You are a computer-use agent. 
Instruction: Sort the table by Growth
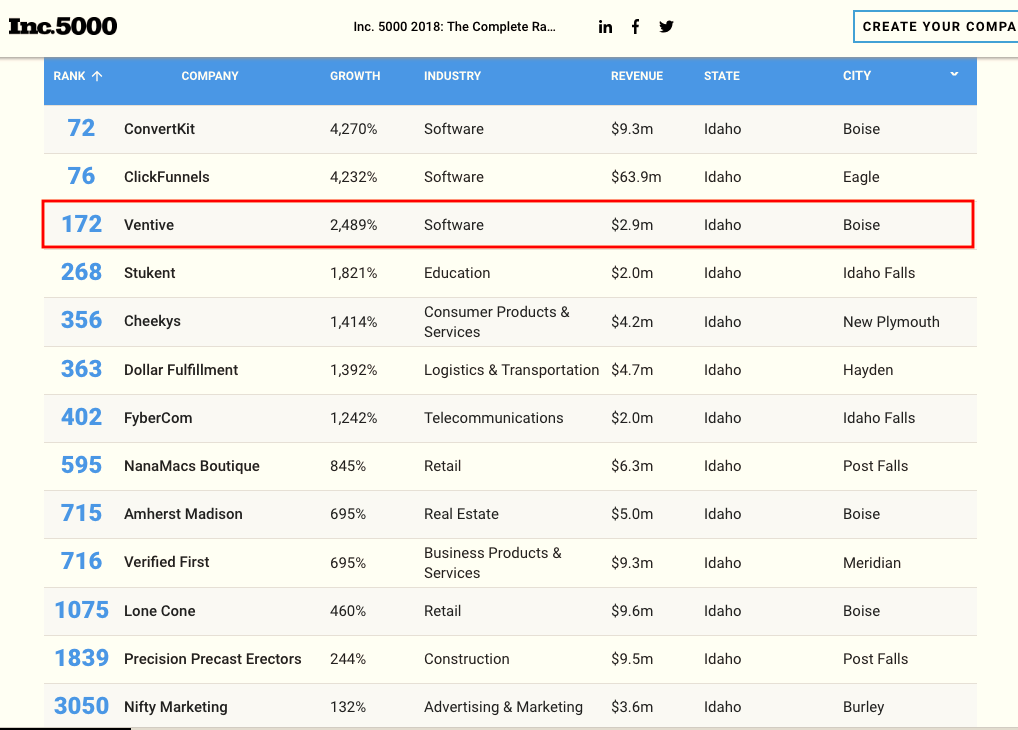click(x=355, y=76)
